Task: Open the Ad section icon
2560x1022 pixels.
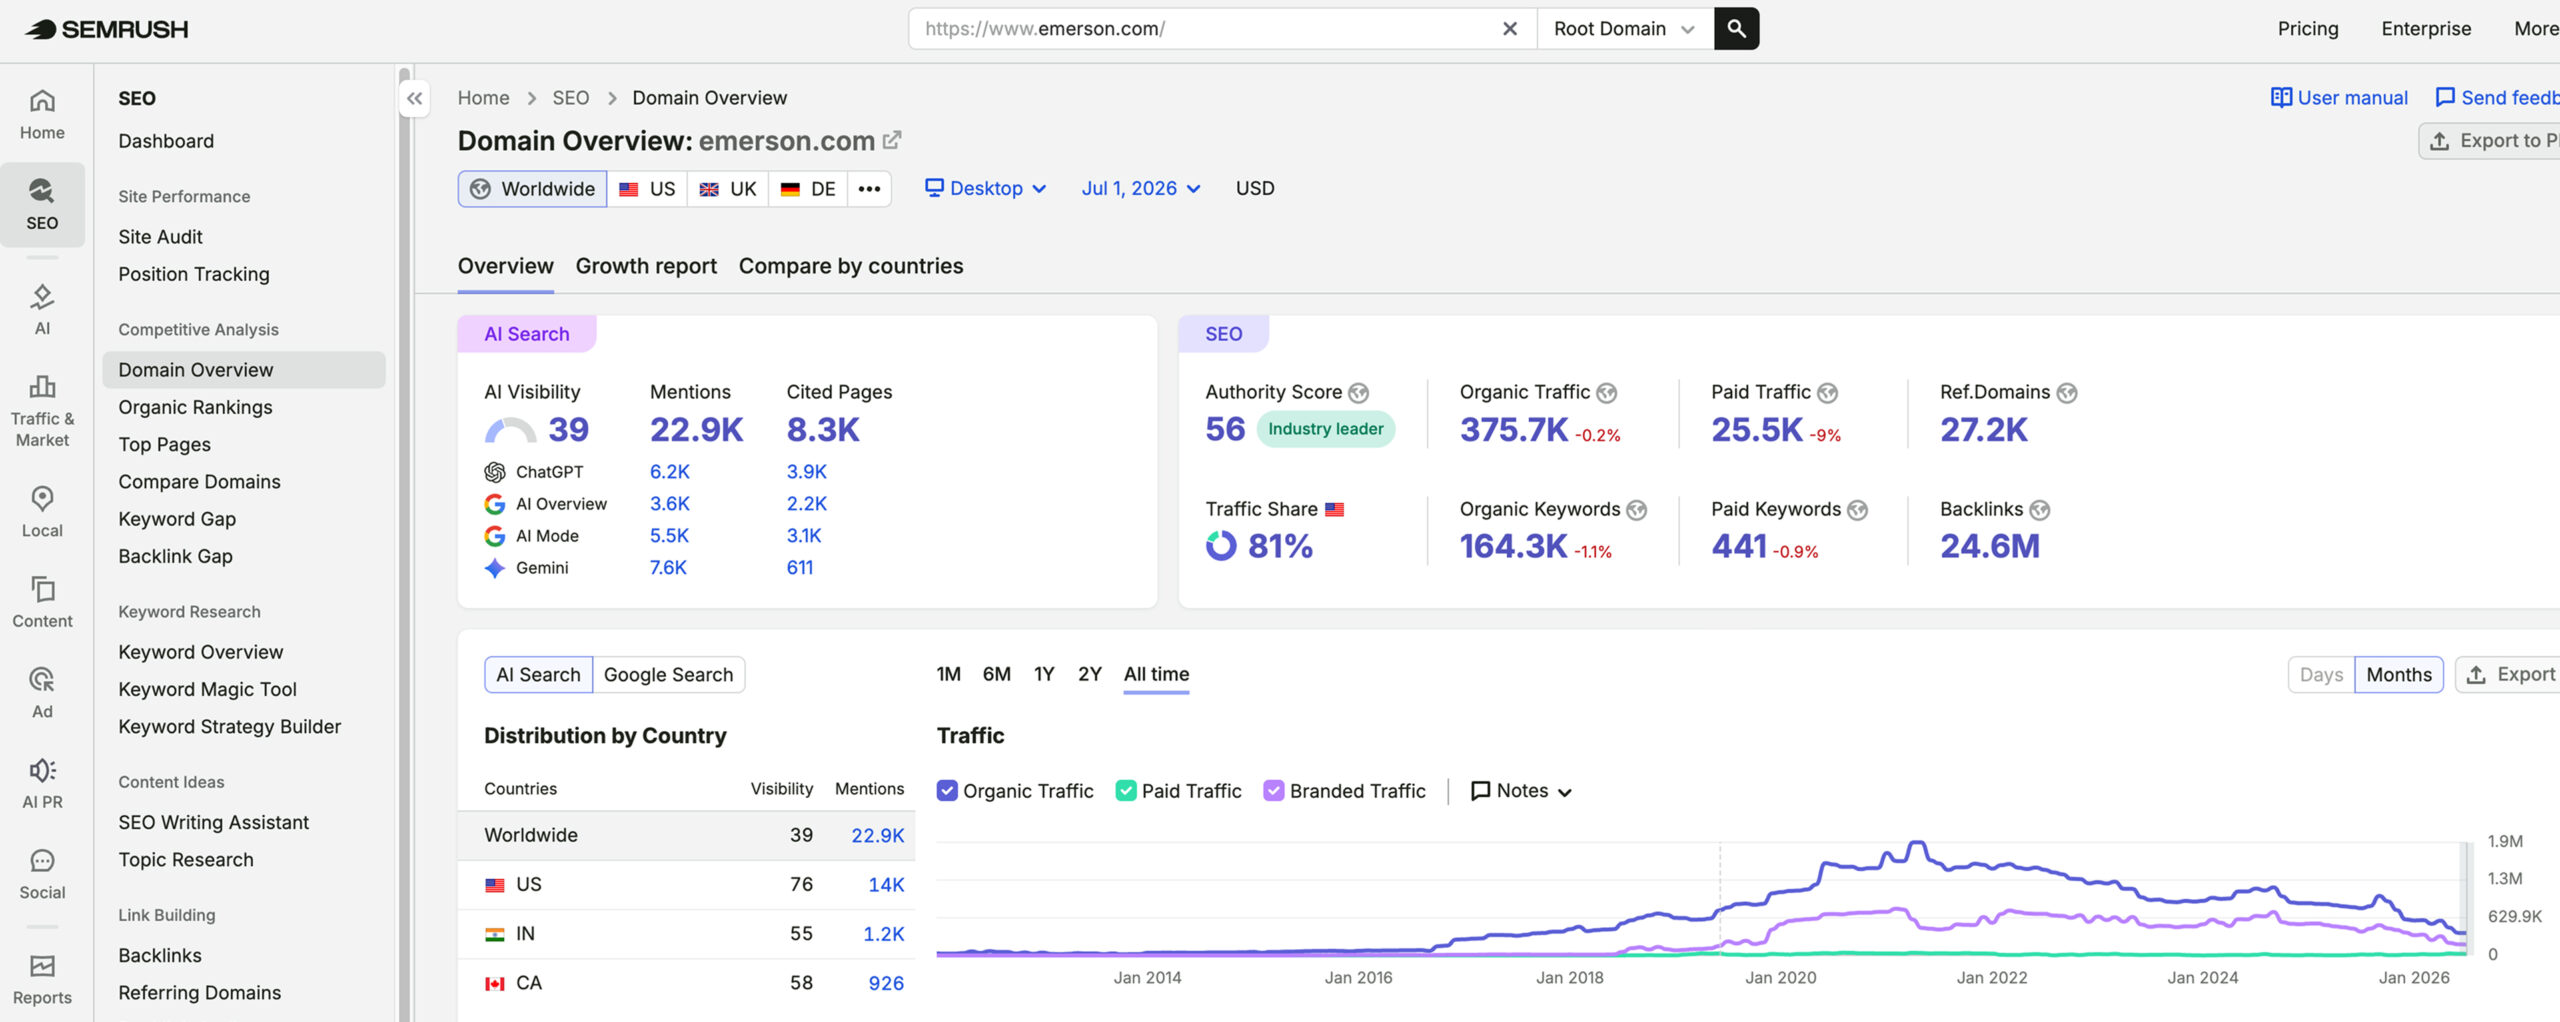Action: 42,693
